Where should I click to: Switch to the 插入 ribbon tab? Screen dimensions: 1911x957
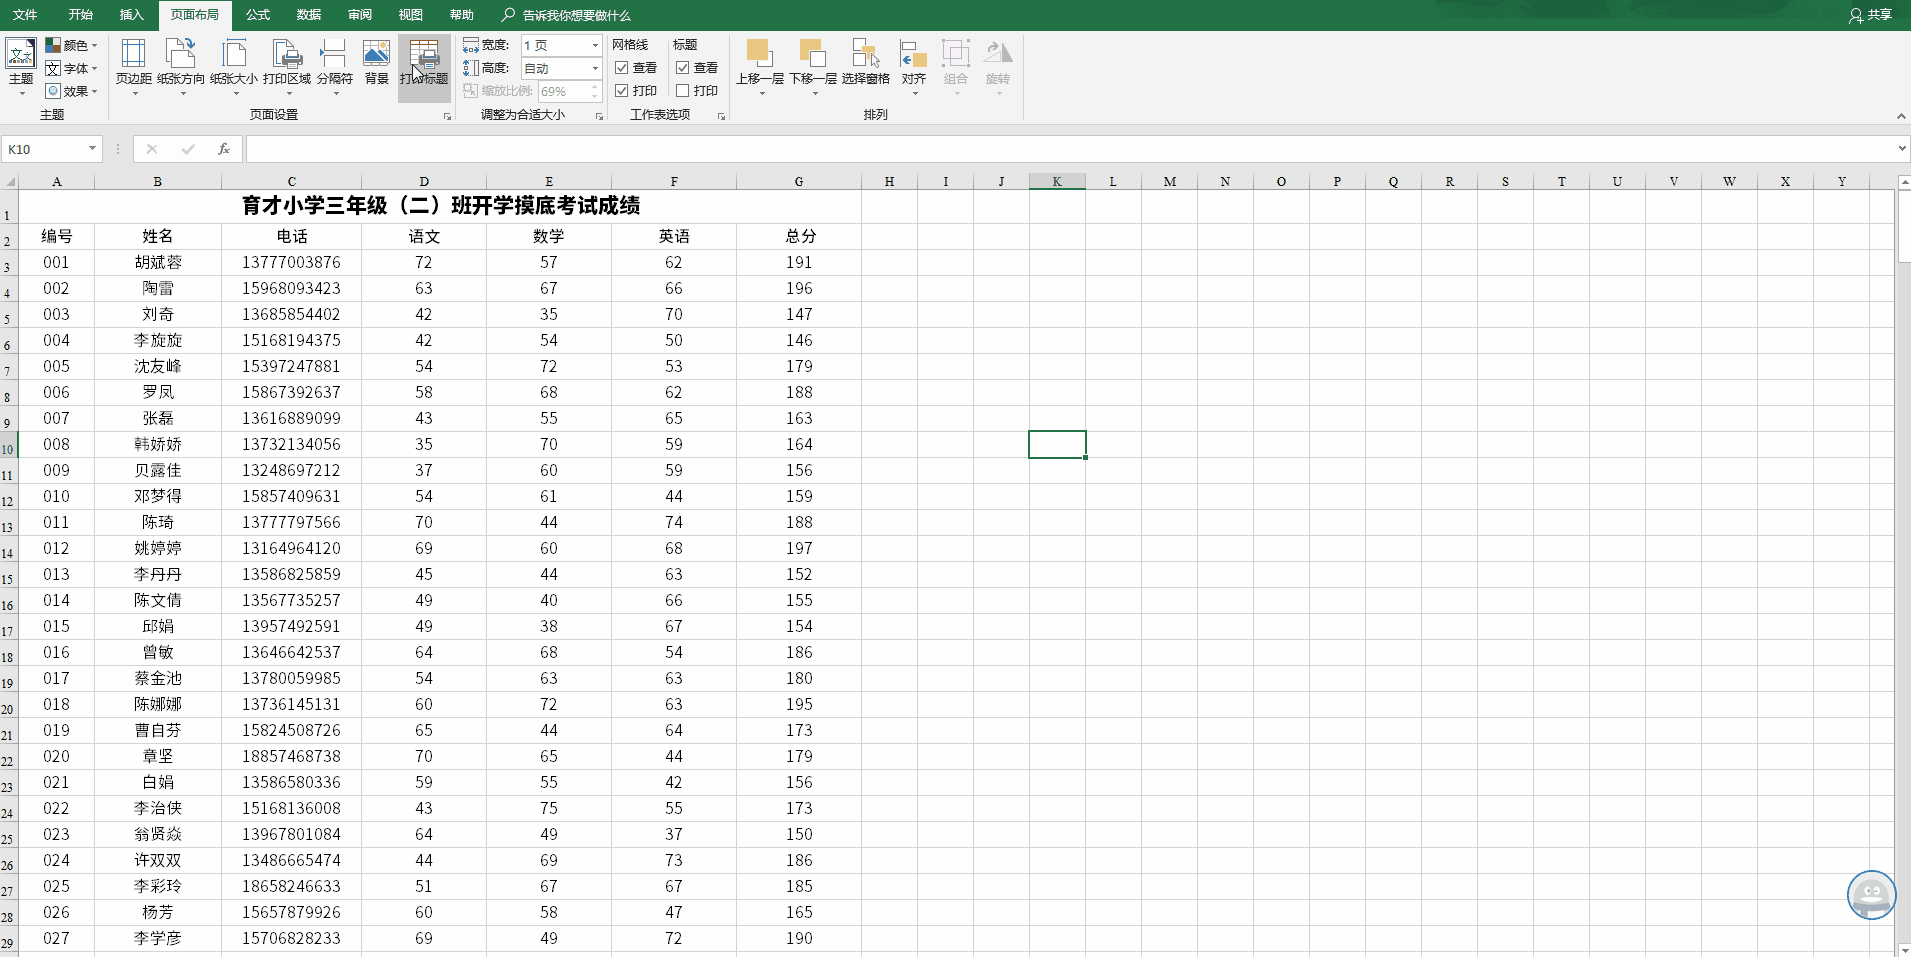131,15
